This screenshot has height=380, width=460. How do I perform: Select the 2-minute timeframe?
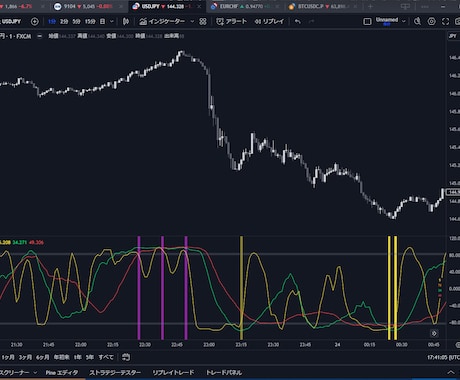pyautogui.click(x=64, y=22)
